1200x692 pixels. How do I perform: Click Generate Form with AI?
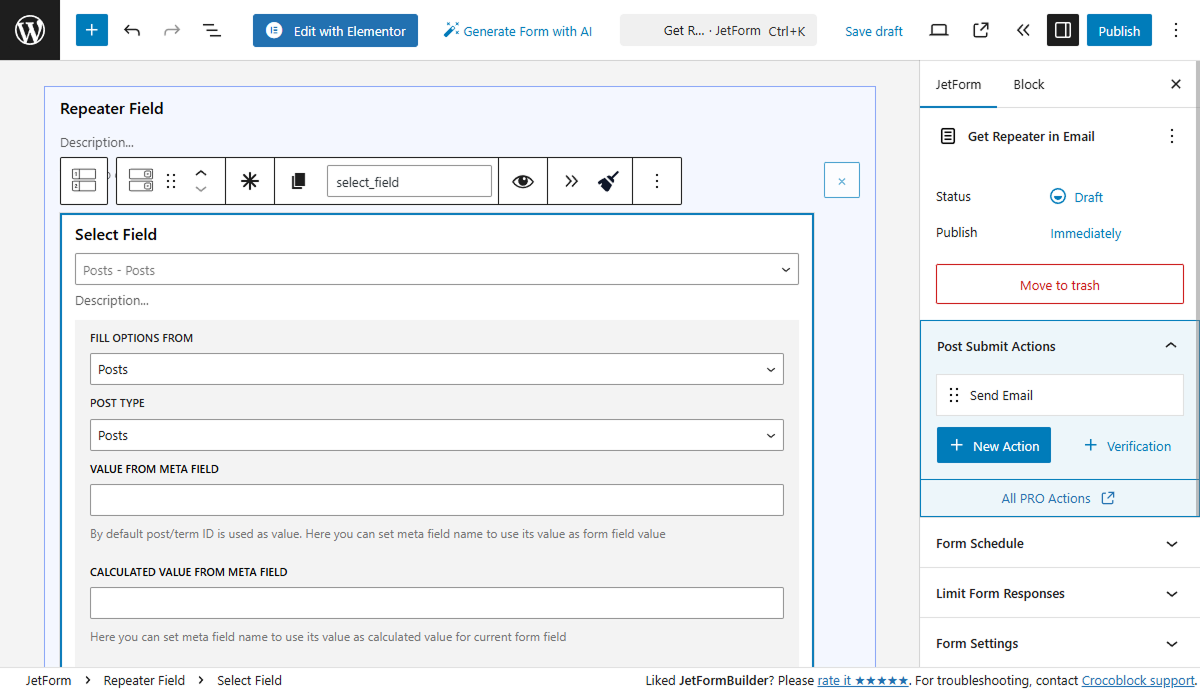pos(518,31)
